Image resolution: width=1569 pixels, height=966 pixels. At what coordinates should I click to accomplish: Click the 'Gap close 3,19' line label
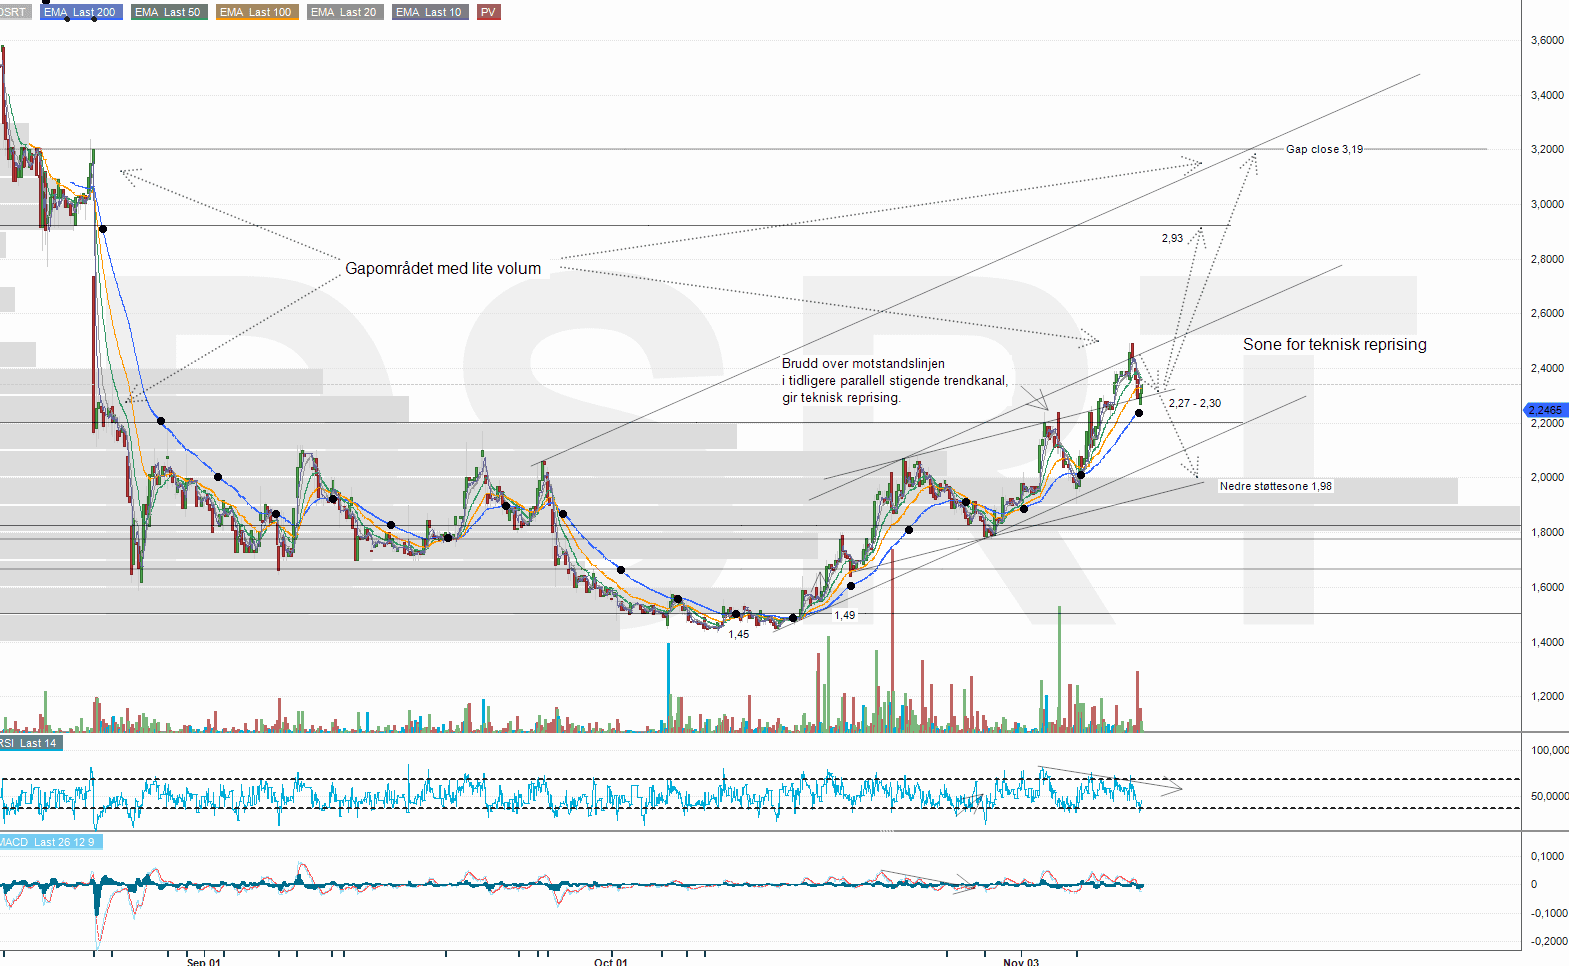[x=1323, y=149]
